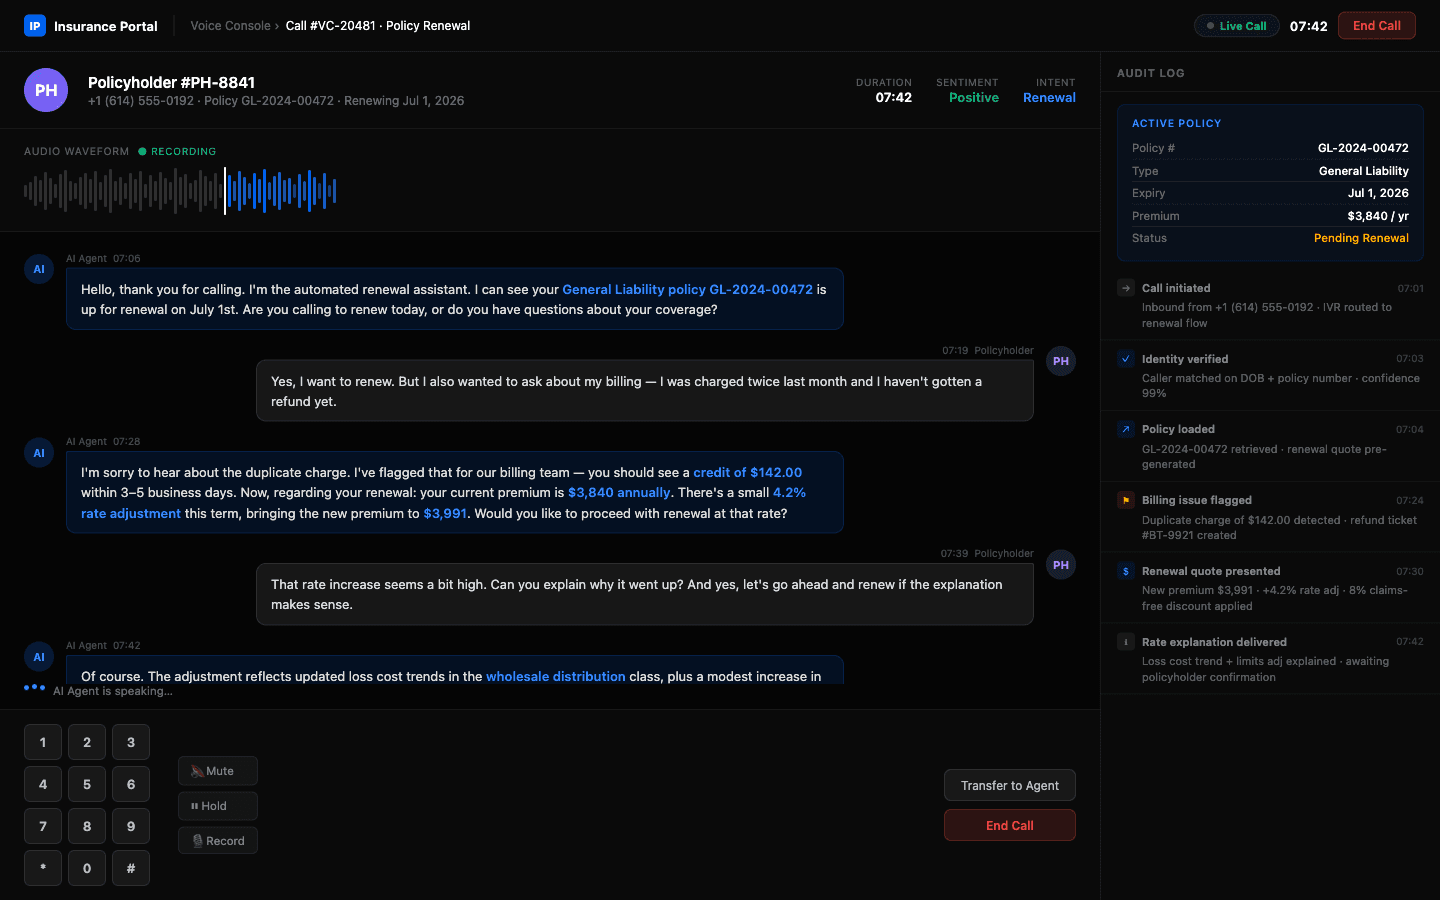This screenshot has width=1440, height=900.
Task: Click the green recording indicator dot
Action: click(142, 152)
